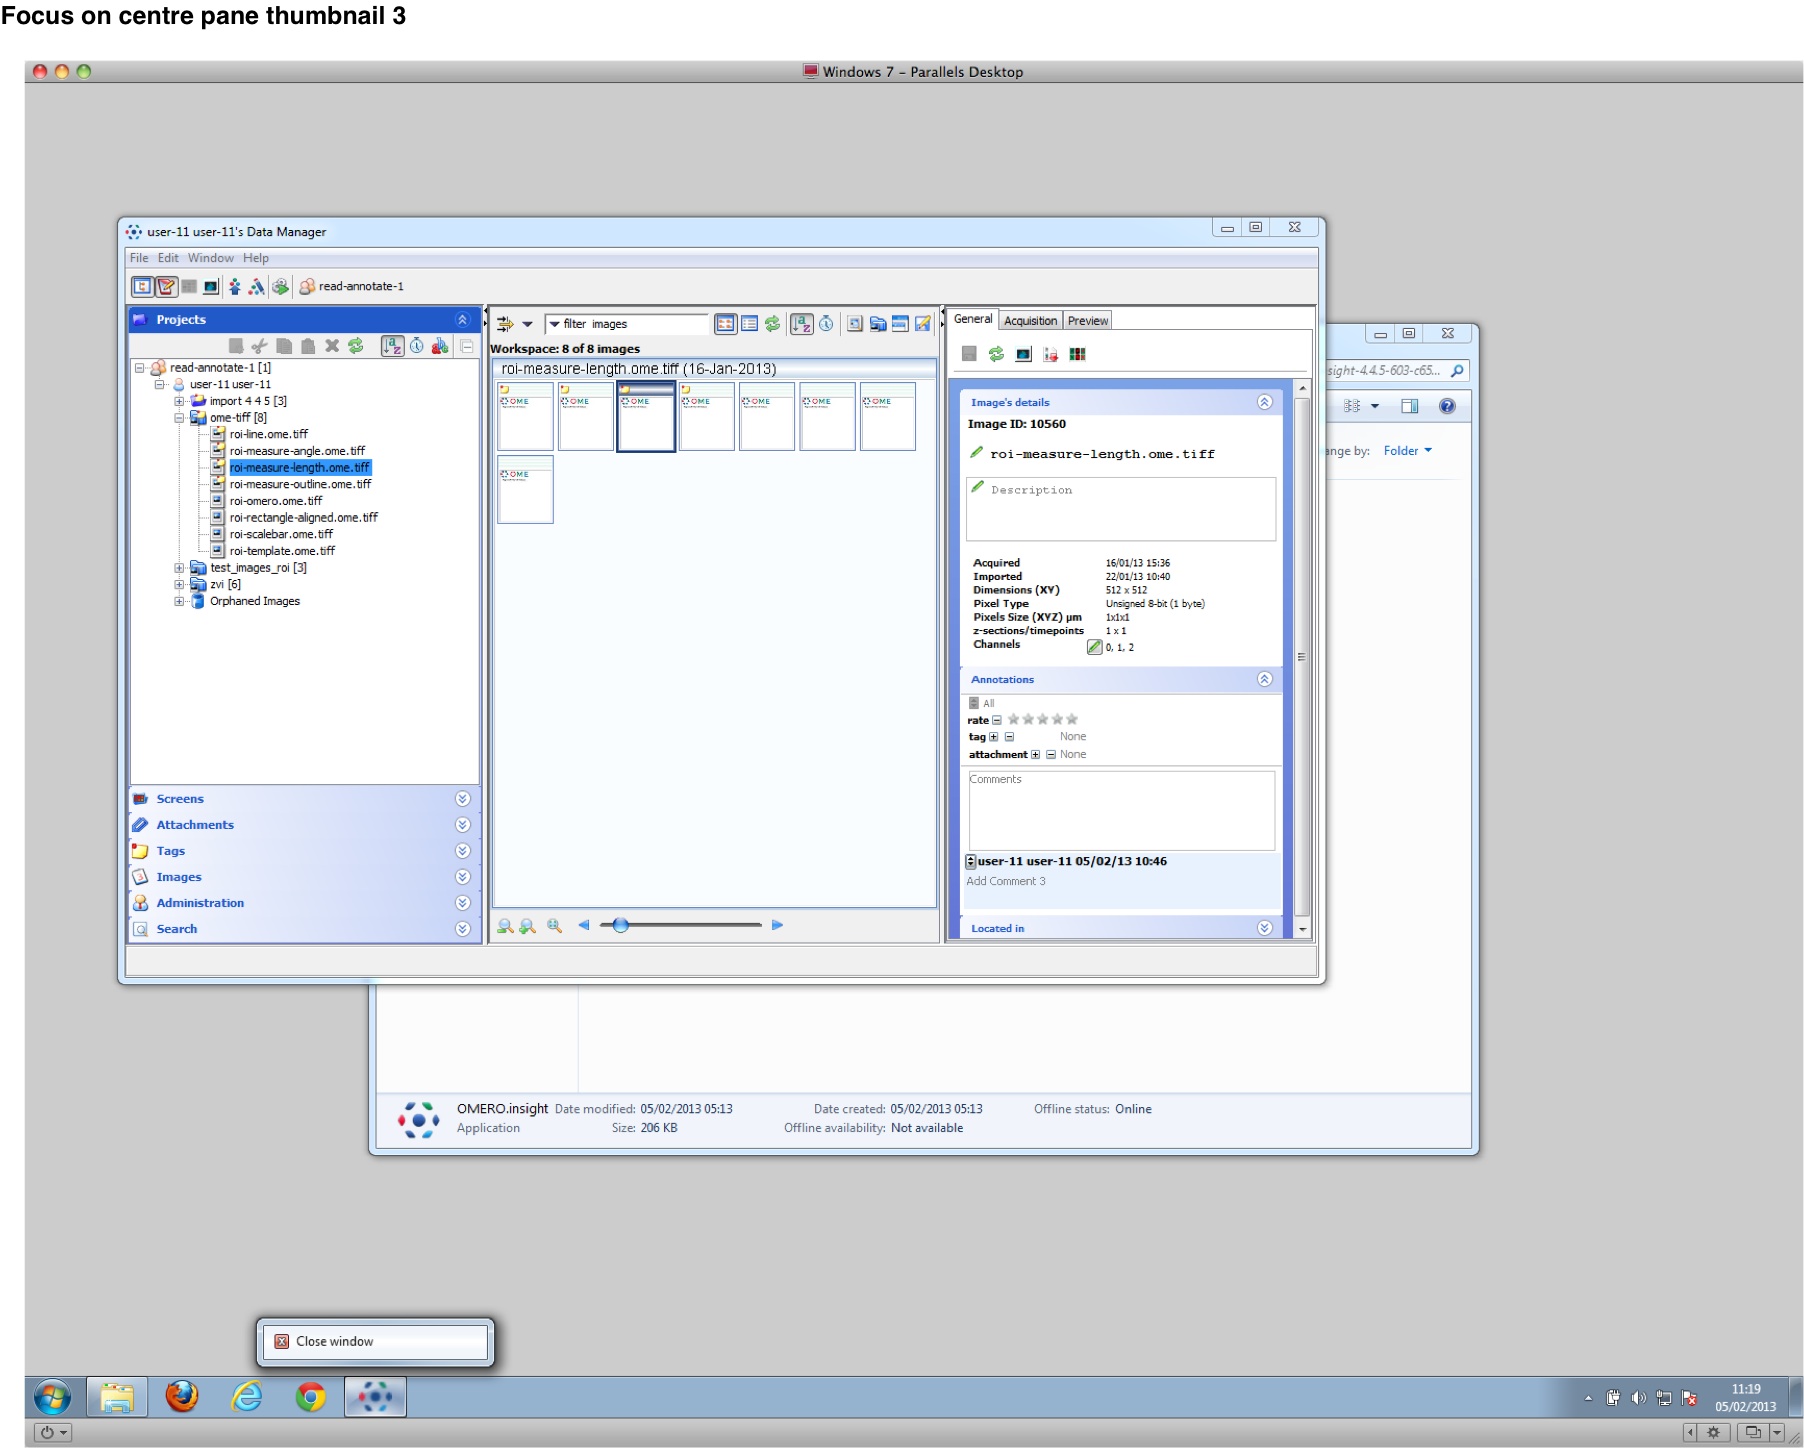1804x1448 pixels.
Task: Open the full image viewer from the details pane toolbar
Action: [x=1023, y=354]
